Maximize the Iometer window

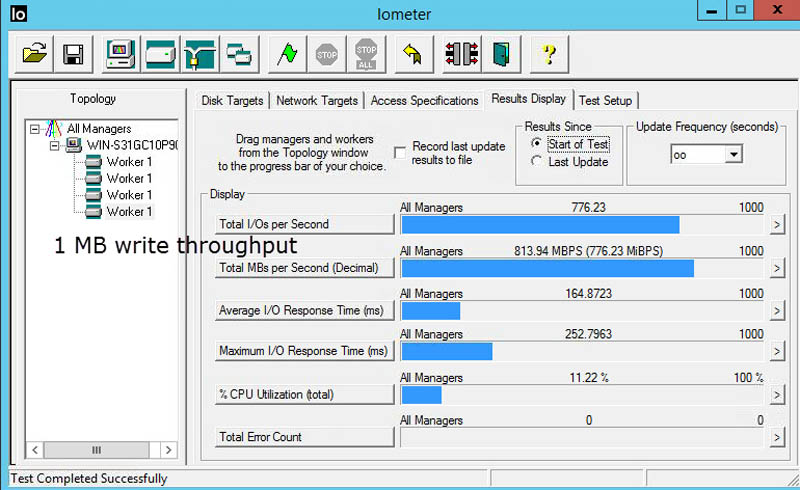point(740,10)
